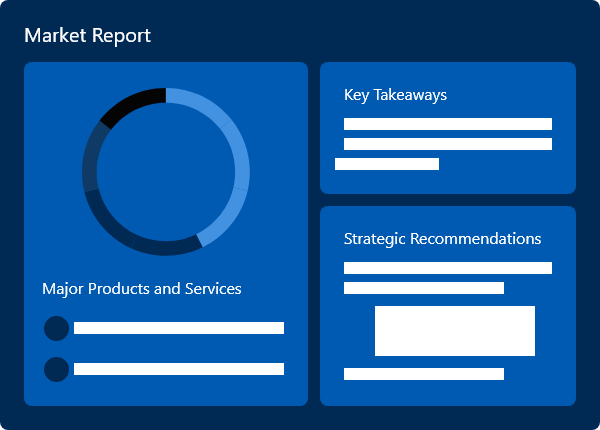Select the second text line under Key Takeaways
Image resolution: width=600 pixels, height=430 pixels.
tap(448, 144)
